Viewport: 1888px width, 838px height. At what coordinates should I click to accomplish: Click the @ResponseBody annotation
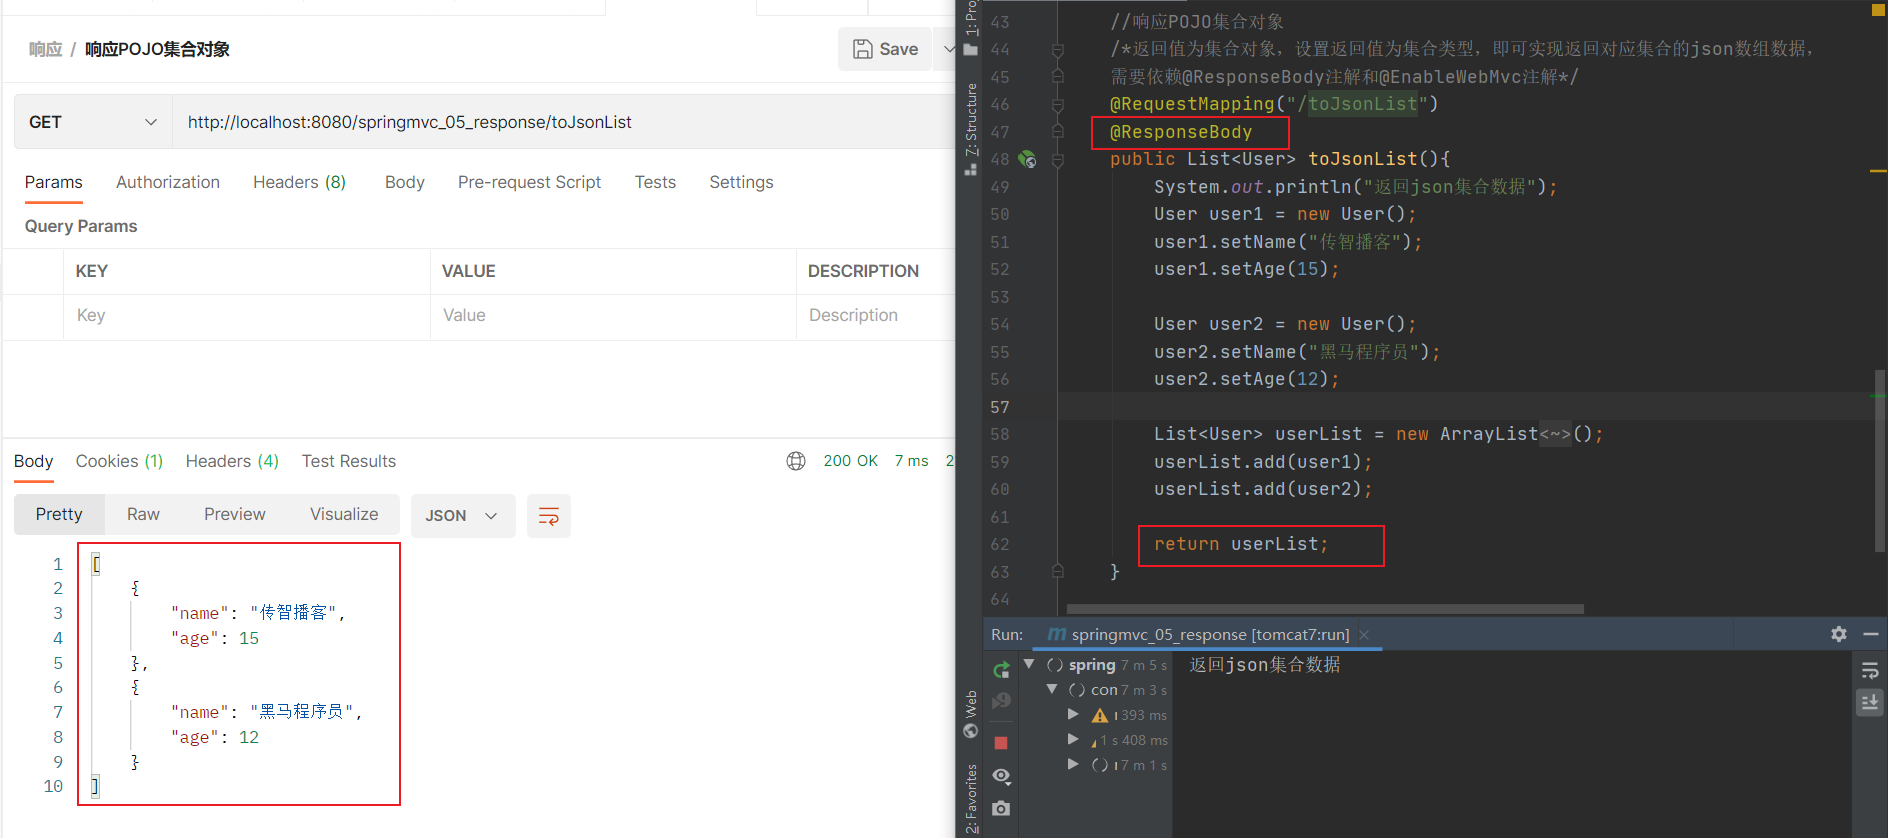pos(1181,132)
